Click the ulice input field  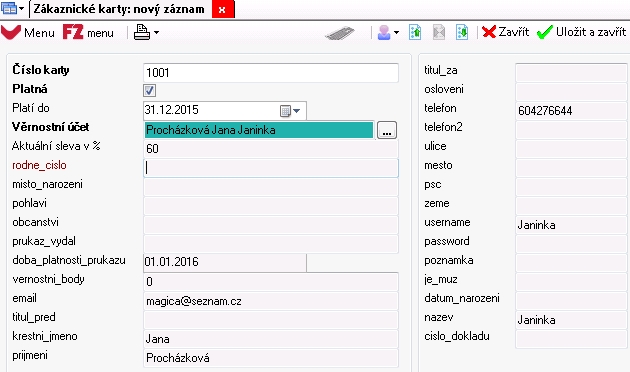tap(571, 149)
